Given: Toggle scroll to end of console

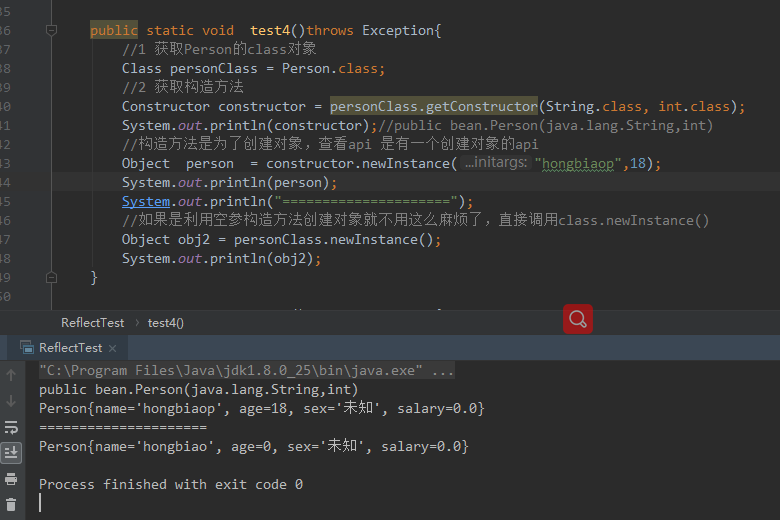Looking at the screenshot, I should click(x=11, y=453).
